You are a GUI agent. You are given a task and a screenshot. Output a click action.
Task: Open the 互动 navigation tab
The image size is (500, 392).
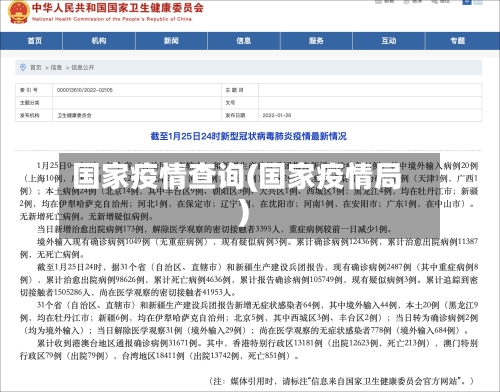[x=389, y=41]
